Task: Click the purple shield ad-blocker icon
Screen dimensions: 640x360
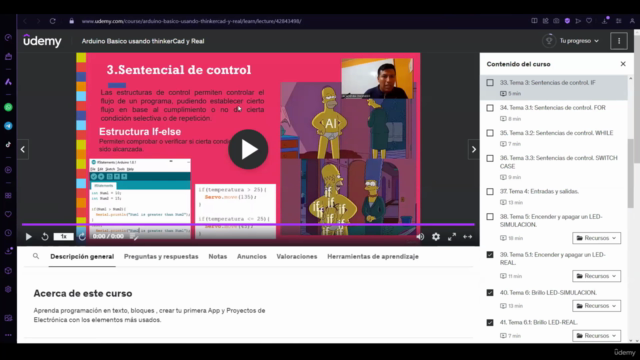Action: pyautogui.click(x=567, y=21)
